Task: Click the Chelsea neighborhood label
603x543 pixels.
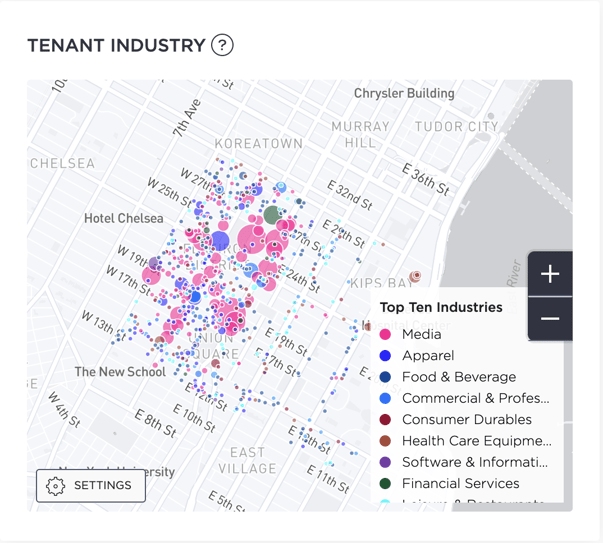Action: point(63,163)
